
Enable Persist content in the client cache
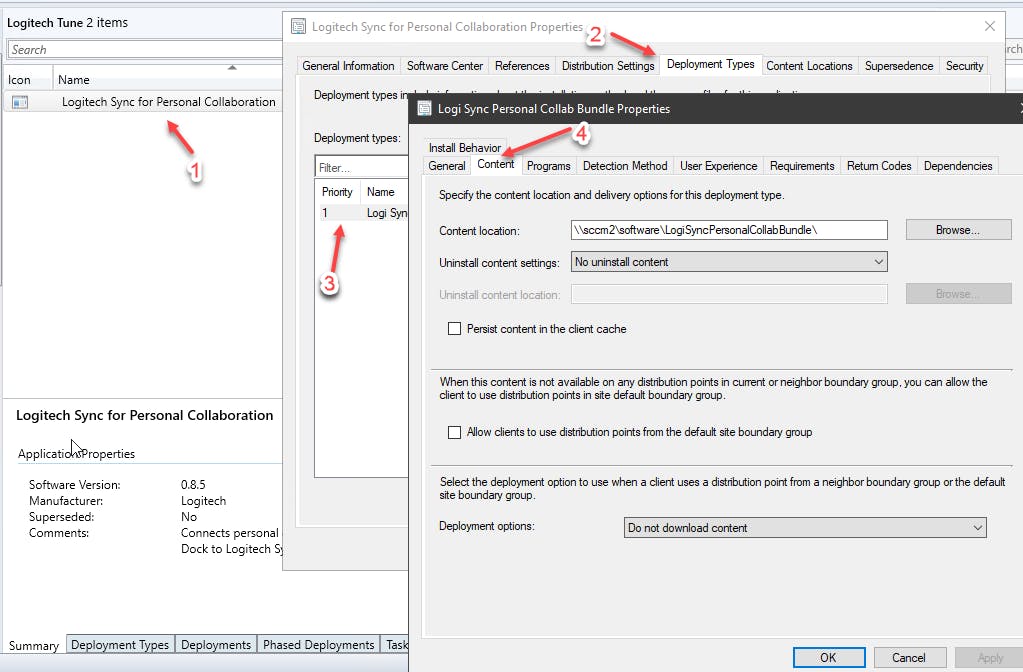point(454,329)
